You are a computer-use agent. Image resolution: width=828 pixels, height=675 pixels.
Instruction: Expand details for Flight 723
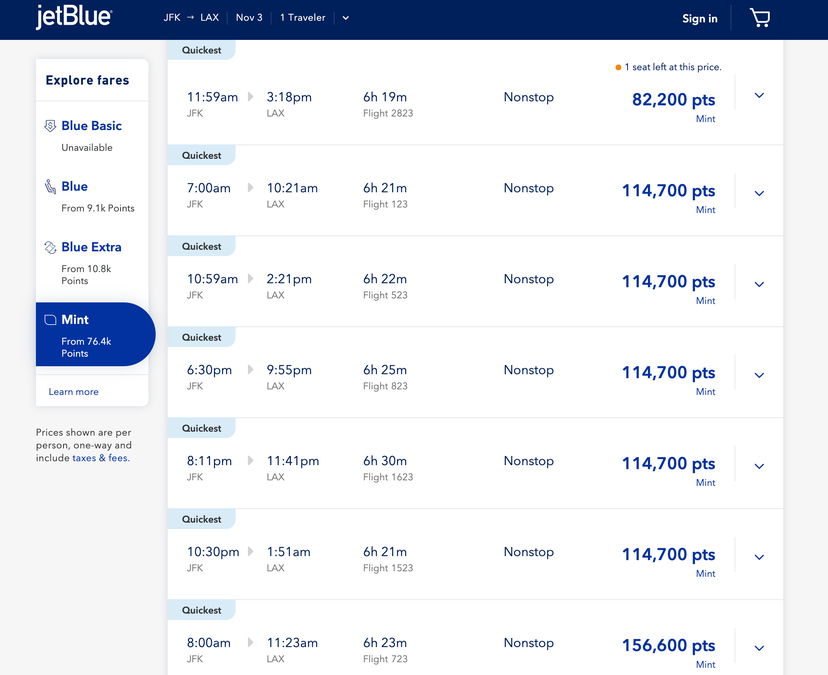[759, 648]
